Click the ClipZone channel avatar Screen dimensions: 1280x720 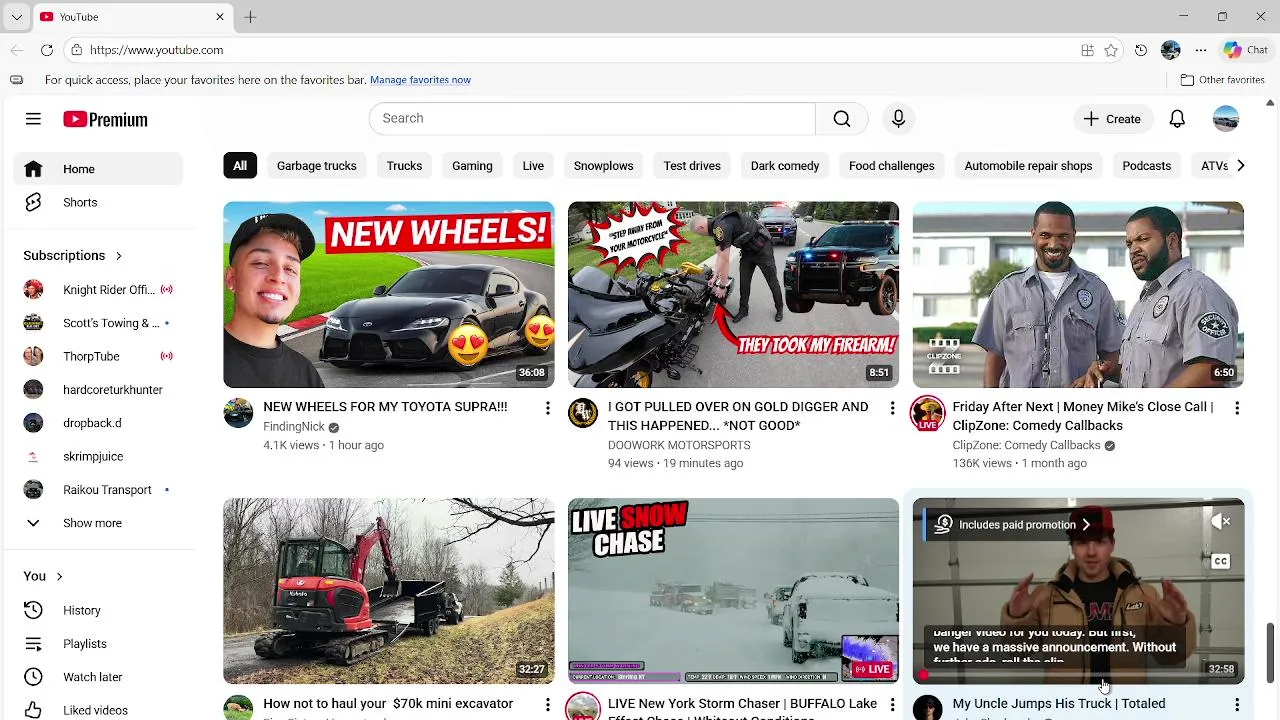(x=928, y=413)
